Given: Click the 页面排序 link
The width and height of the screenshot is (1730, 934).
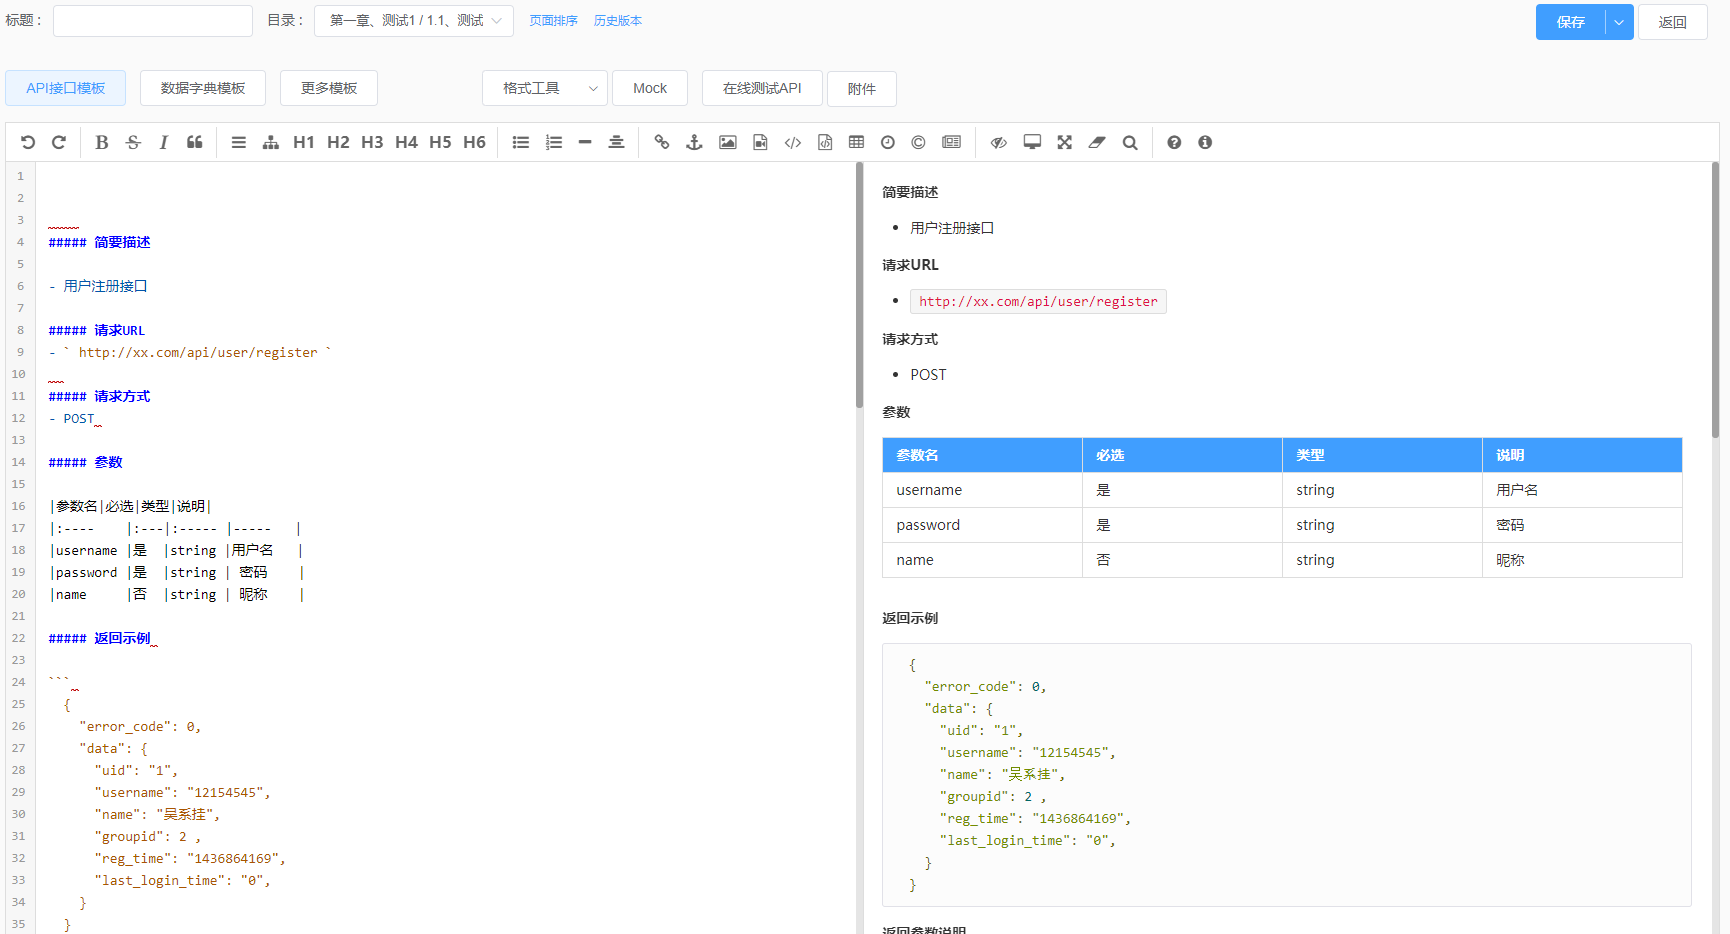Looking at the screenshot, I should coord(553,21).
